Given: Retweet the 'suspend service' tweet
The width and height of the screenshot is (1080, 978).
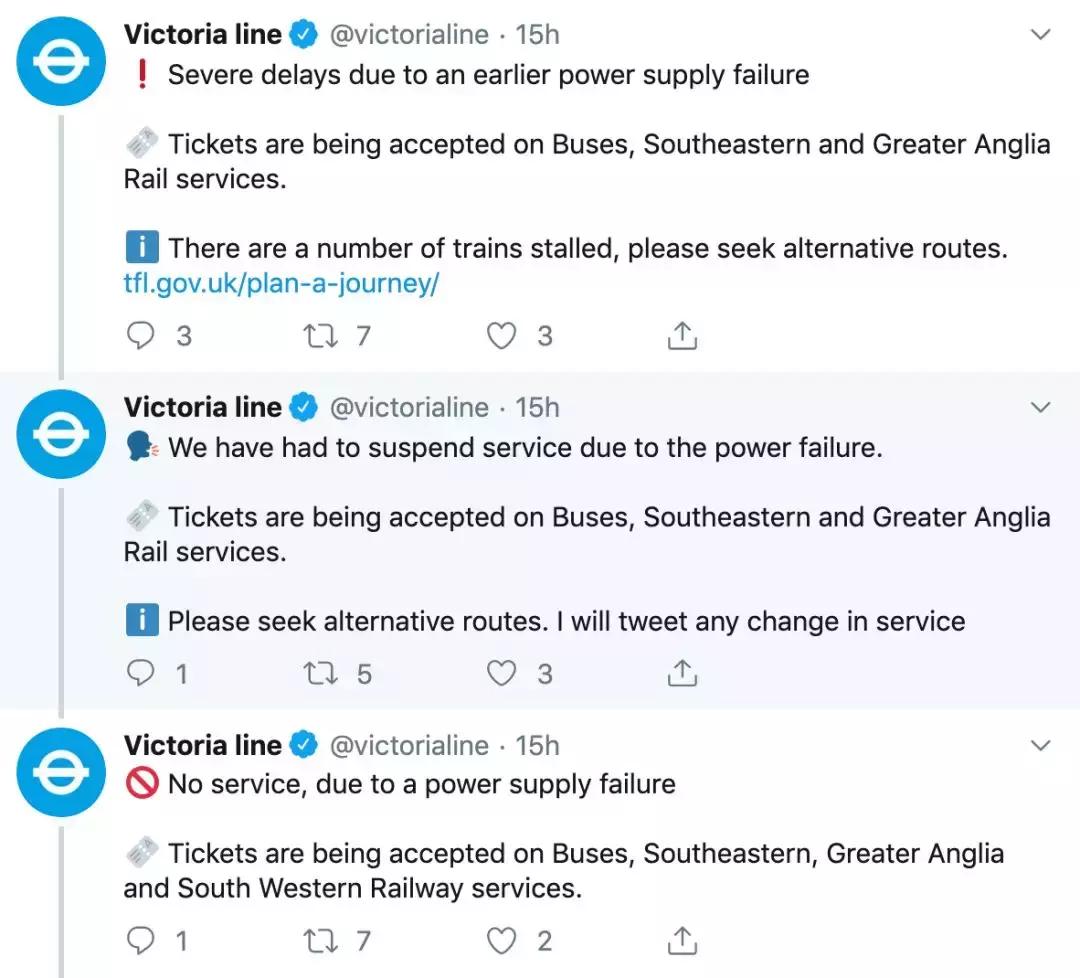Looking at the screenshot, I should click(x=321, y=674).
